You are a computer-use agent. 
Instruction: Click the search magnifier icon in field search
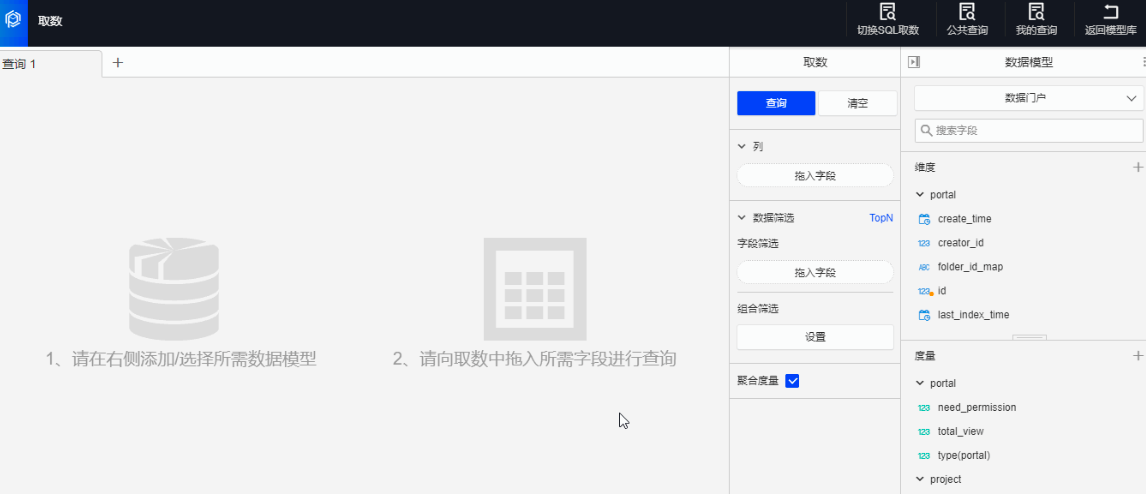pyautogui.click(x=926, y=131)
